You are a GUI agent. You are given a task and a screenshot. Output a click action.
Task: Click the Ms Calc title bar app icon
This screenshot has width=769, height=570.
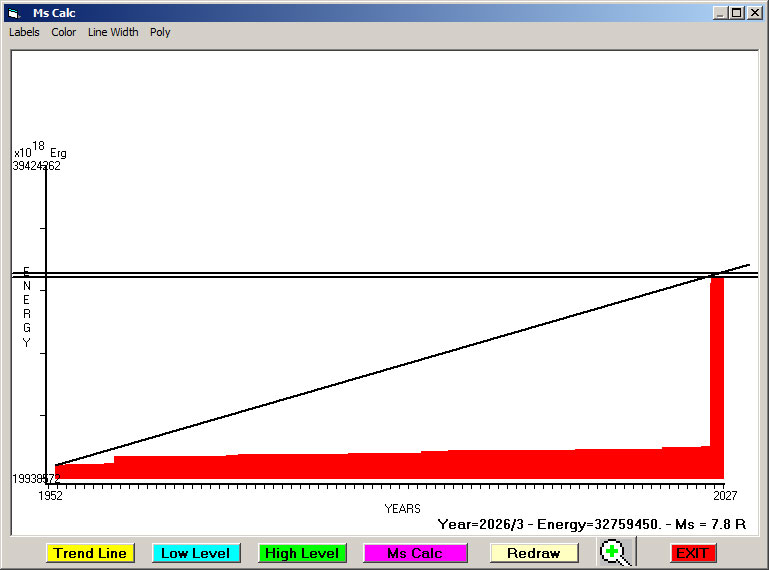[x=14, y=13]
